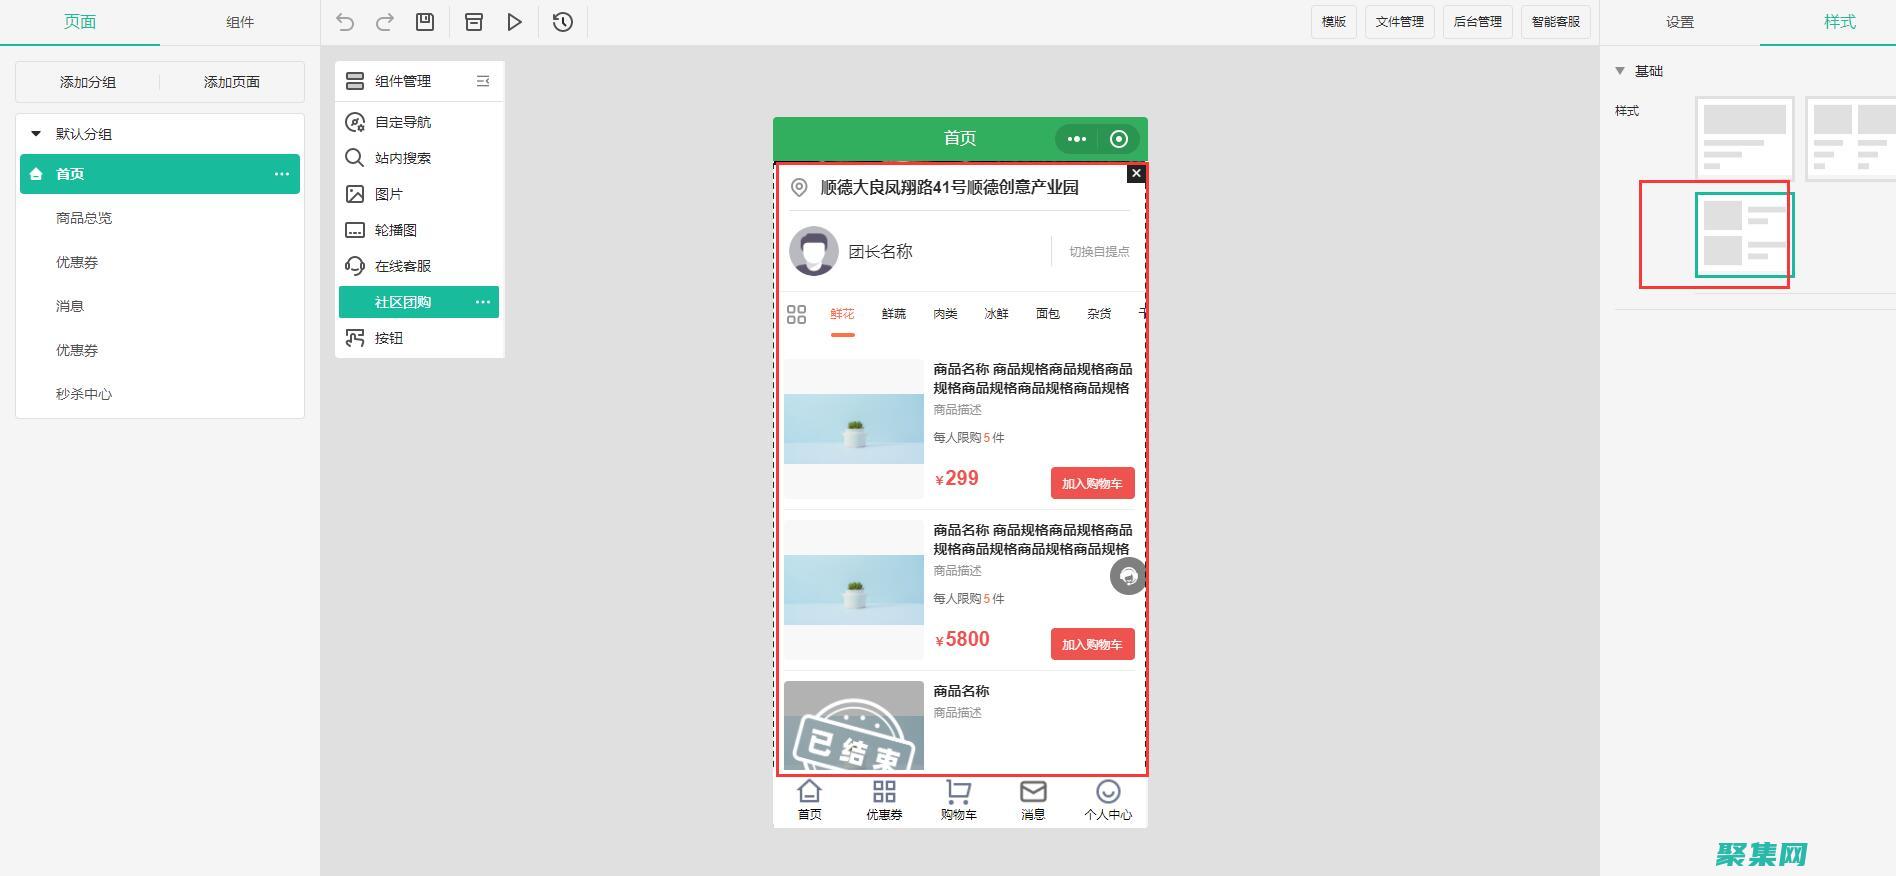
Task: Switch to the 组件 tab
Action: pyautogui.click(x=240, y=22)
